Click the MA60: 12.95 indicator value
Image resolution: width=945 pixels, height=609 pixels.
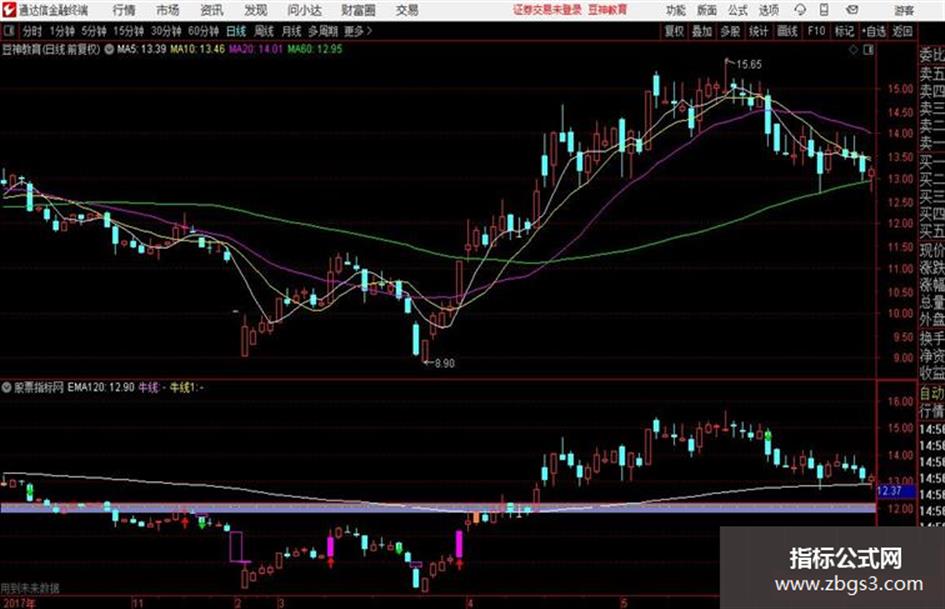point(315,49)
